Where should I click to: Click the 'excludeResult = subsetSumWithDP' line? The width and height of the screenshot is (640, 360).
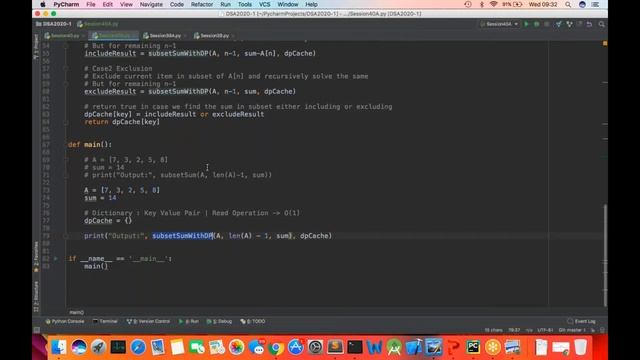pos(190,91)
